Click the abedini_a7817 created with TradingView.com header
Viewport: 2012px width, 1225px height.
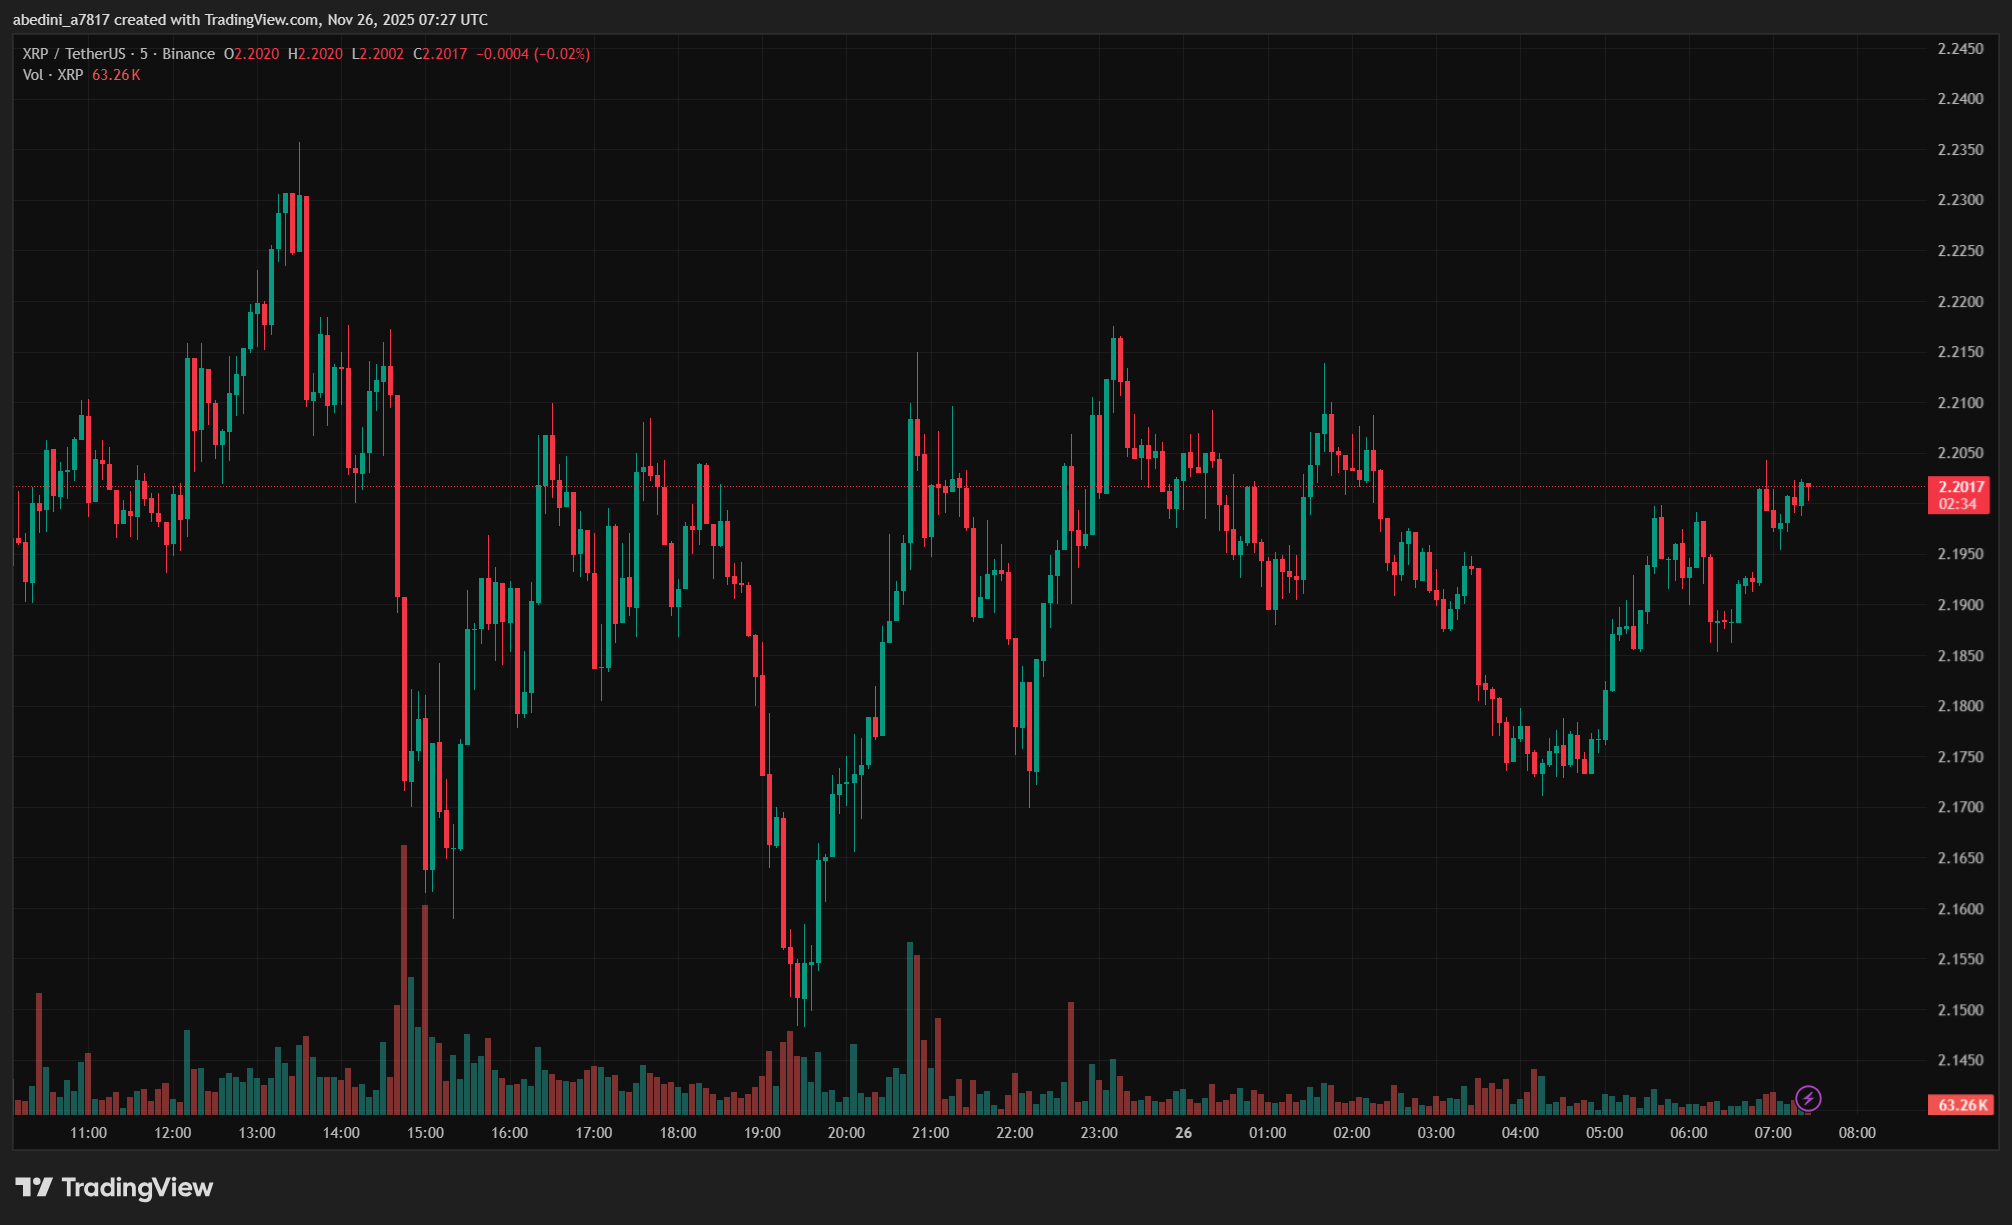[250, 20]
